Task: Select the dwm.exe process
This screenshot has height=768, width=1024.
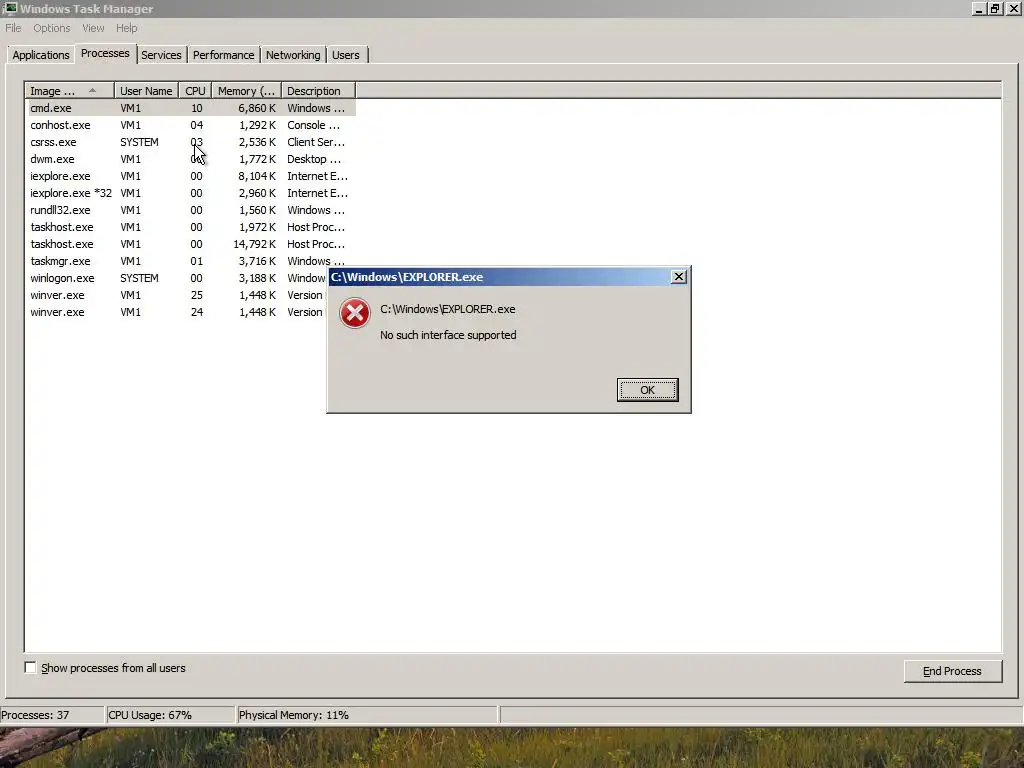Action: [191, 159]
